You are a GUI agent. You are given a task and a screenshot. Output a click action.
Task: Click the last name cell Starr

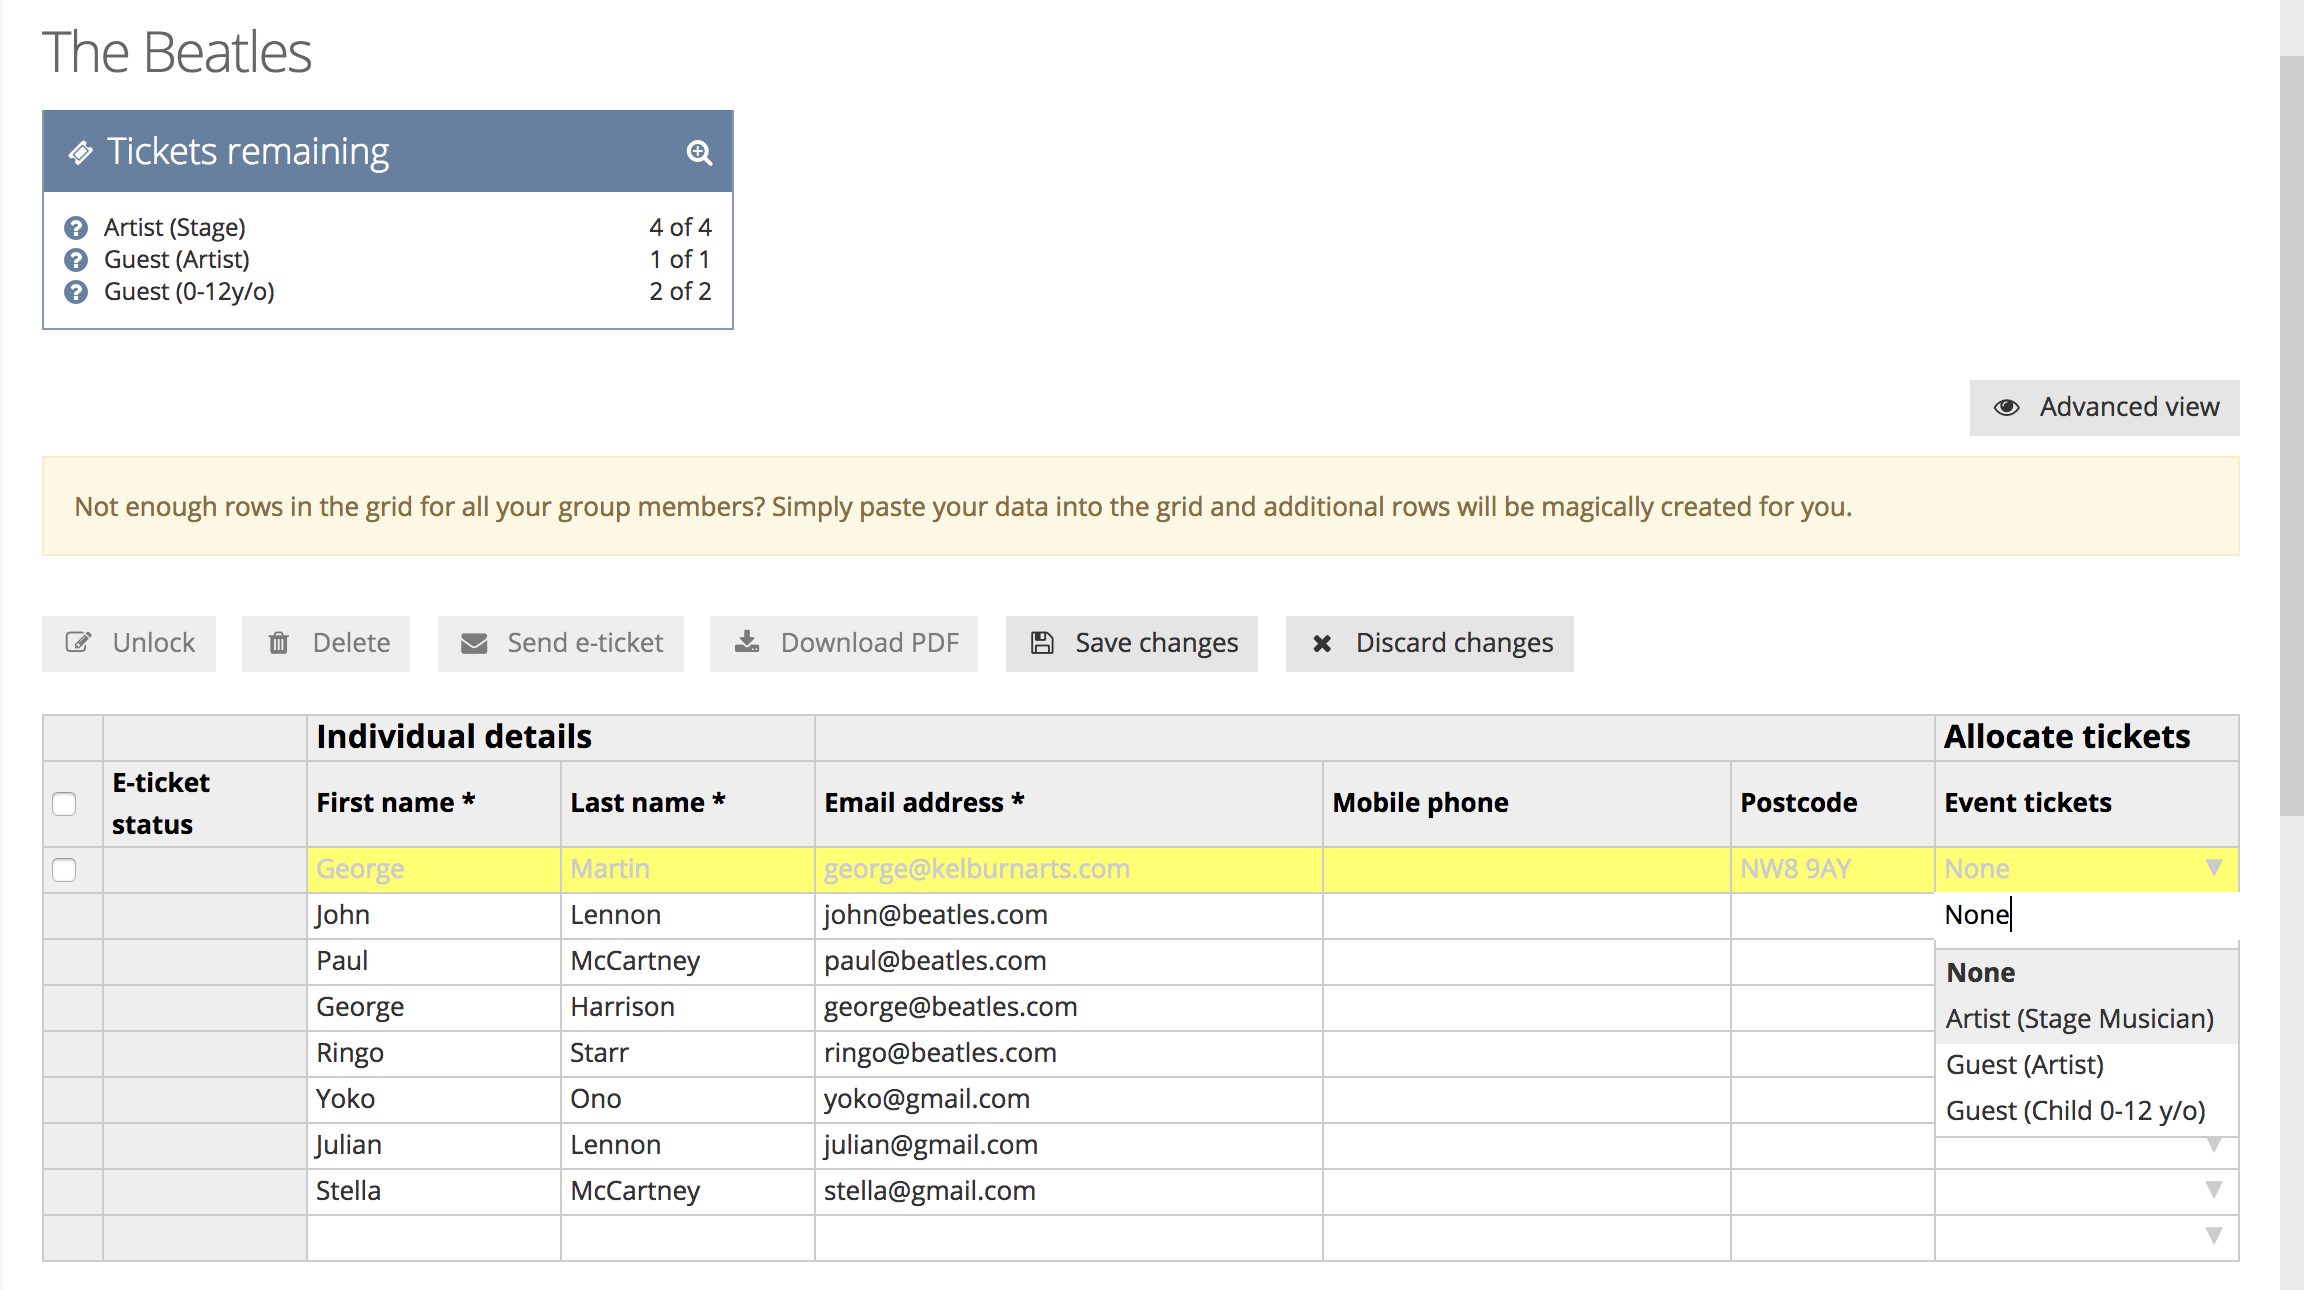click(x=687, y=1053)
